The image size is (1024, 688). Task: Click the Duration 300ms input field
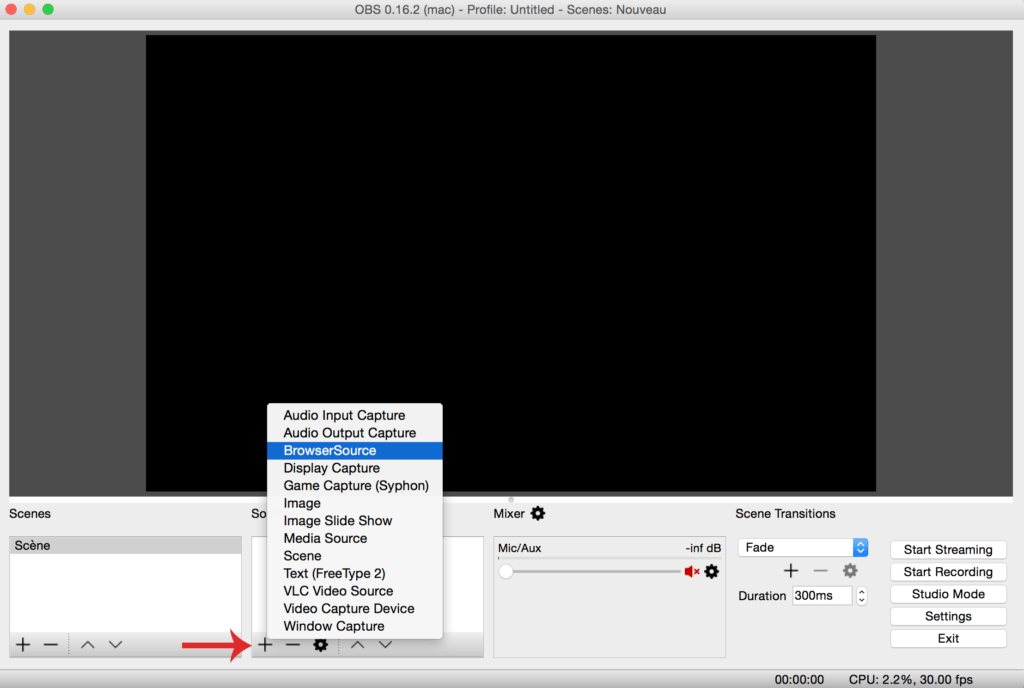[821, 596]
